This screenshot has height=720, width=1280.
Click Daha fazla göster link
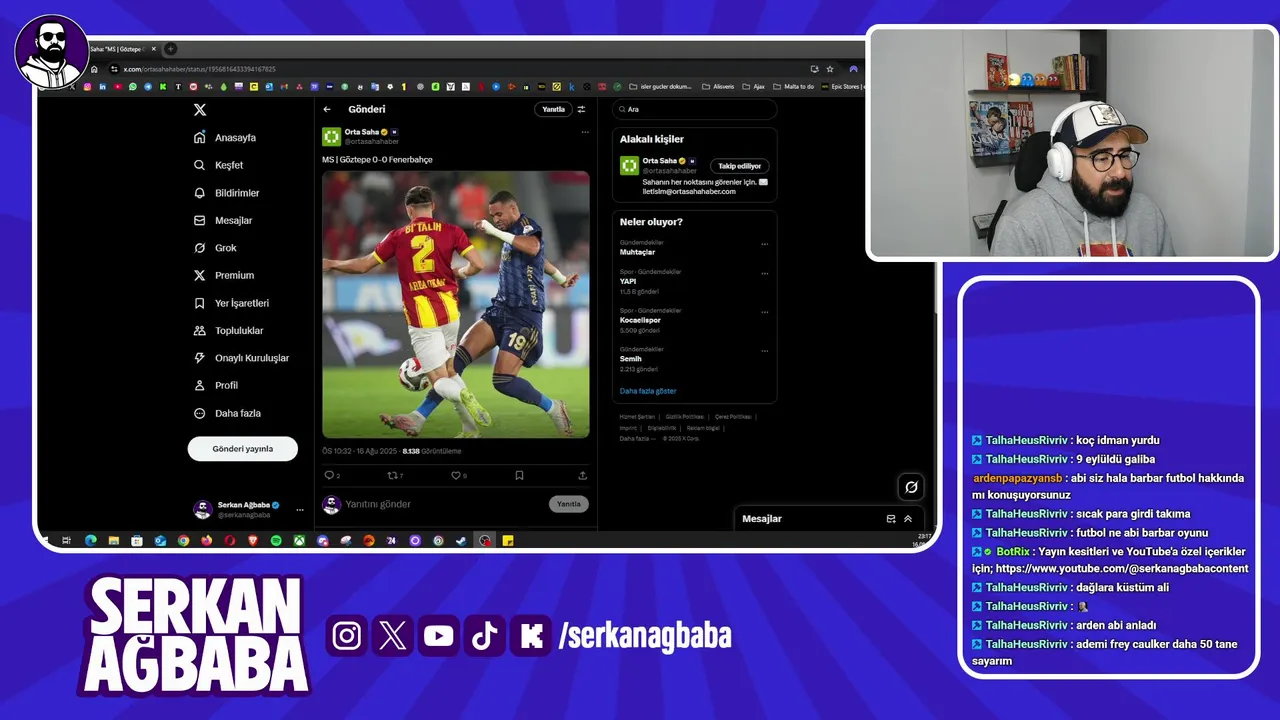pyautogui.click(x=648, y=391)
